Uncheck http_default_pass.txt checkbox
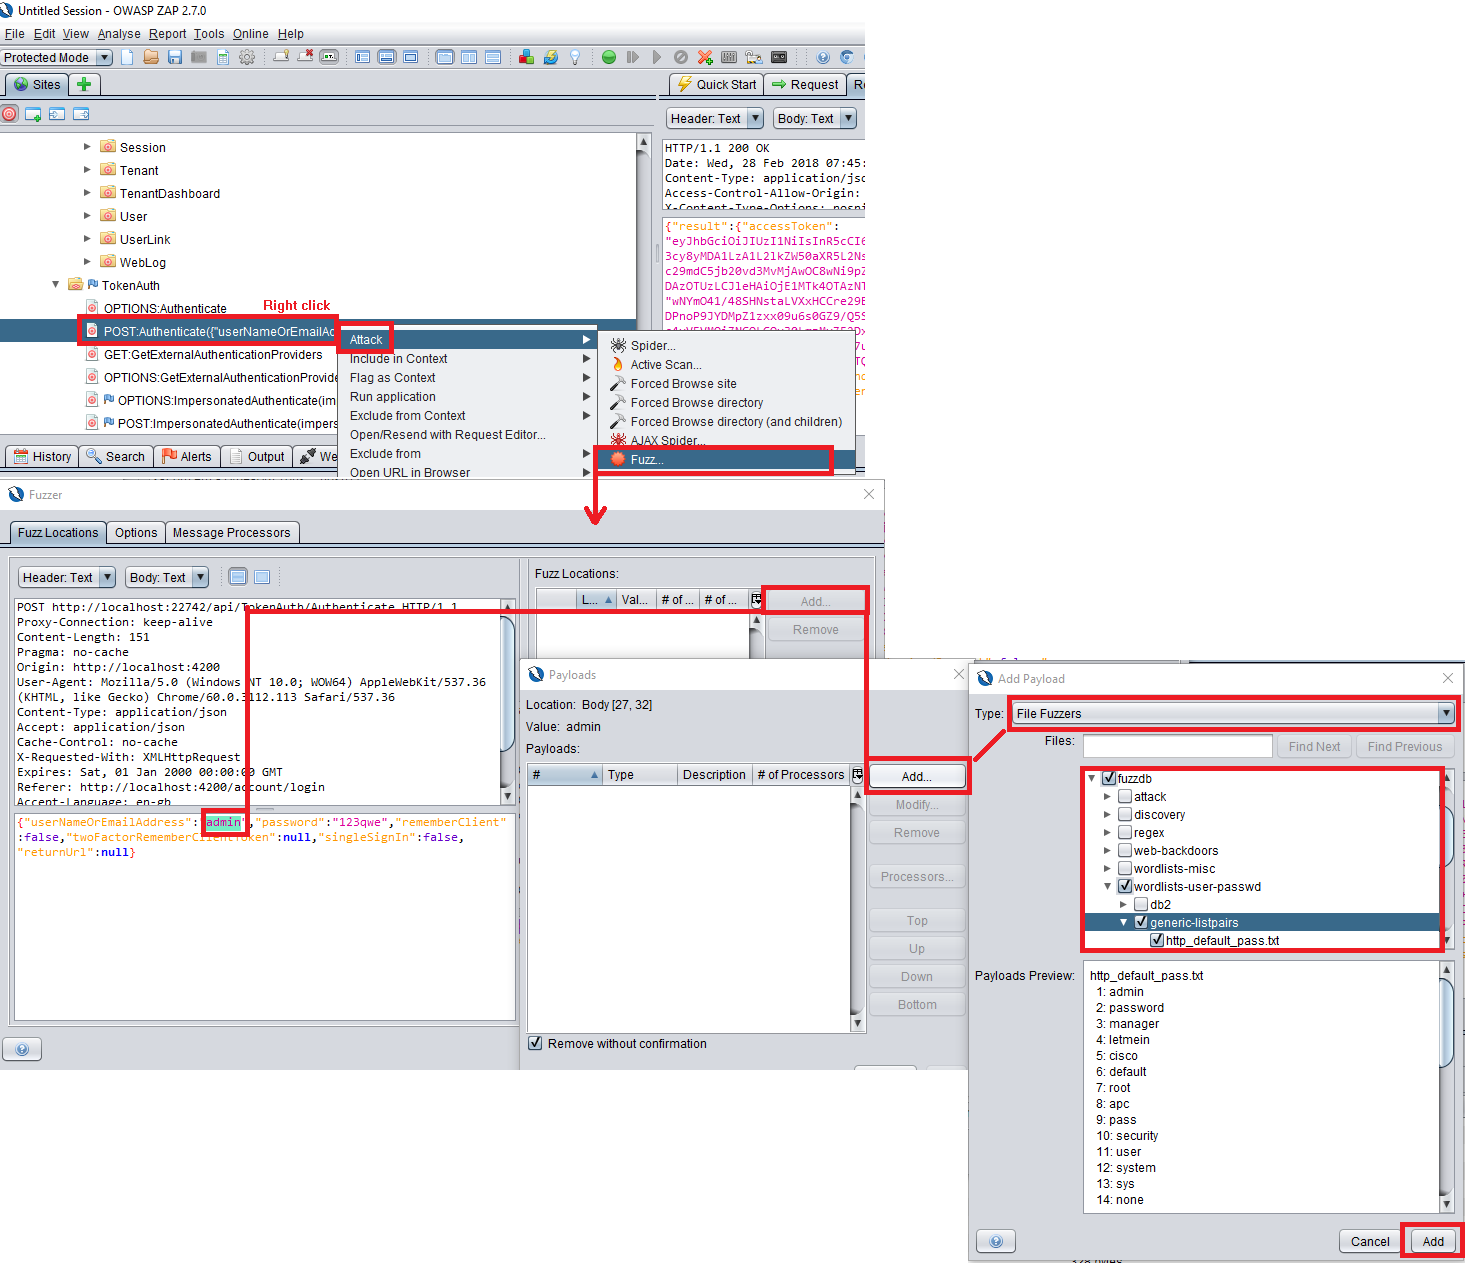The image size is (1472, 1268). (1157, 940)
